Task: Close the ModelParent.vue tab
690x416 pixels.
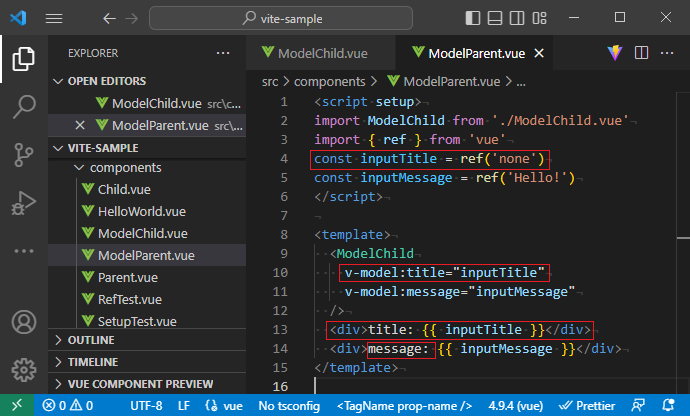Action: (x=539, y=53)
